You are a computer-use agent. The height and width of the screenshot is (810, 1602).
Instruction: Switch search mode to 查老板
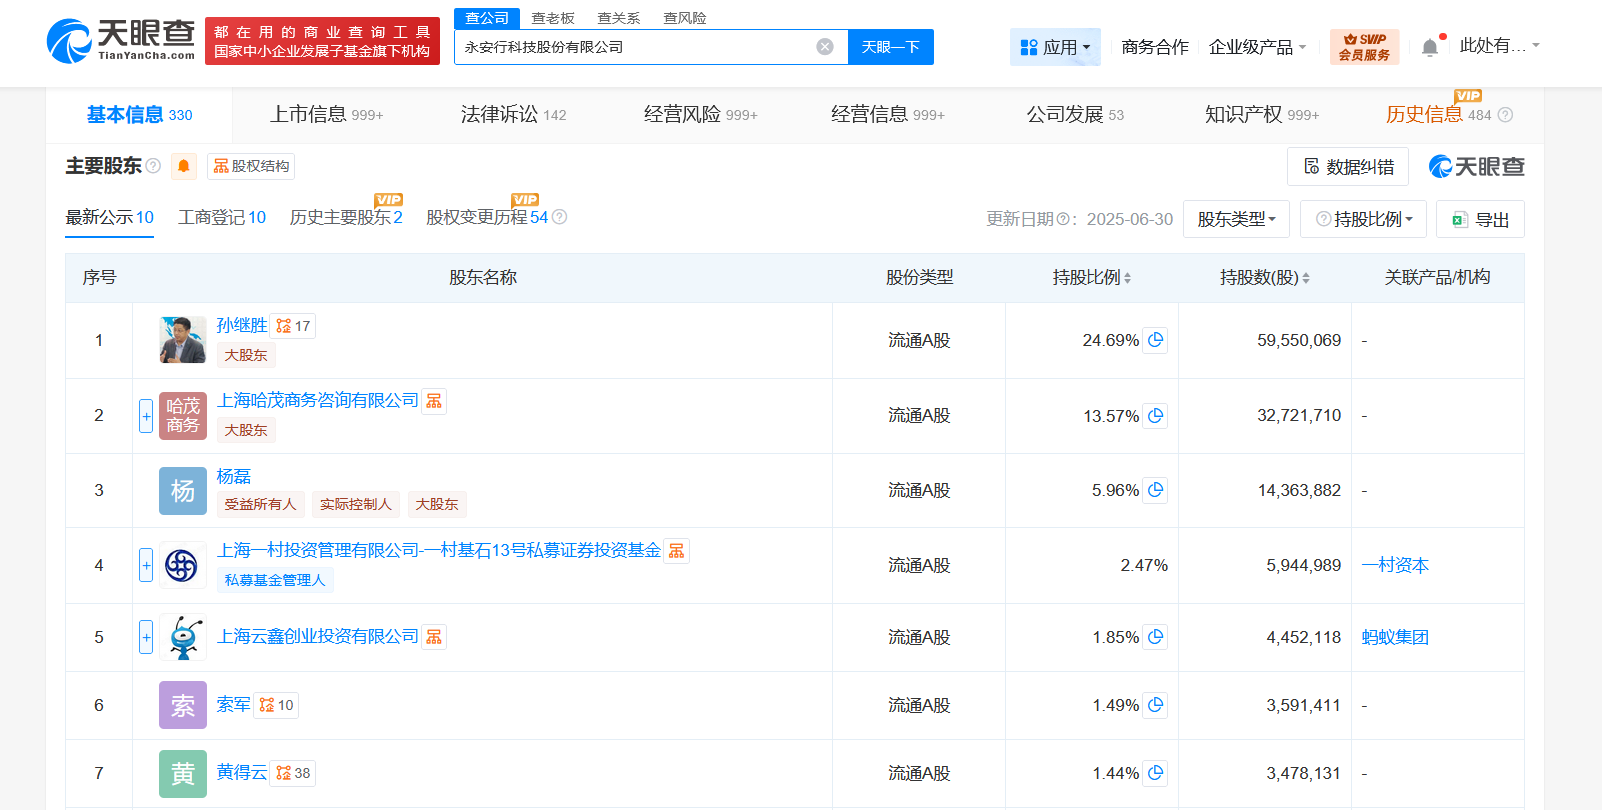coord(553,18)
